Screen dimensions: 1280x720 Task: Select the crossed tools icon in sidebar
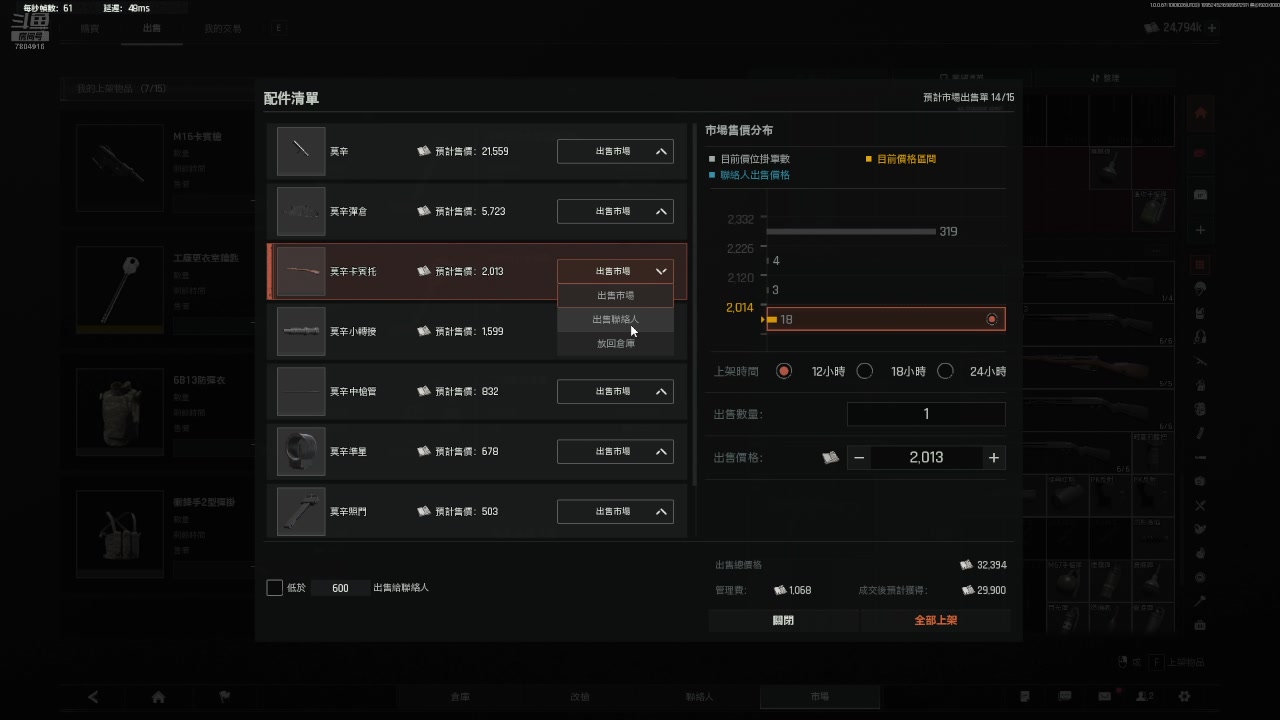(1200, 506)
